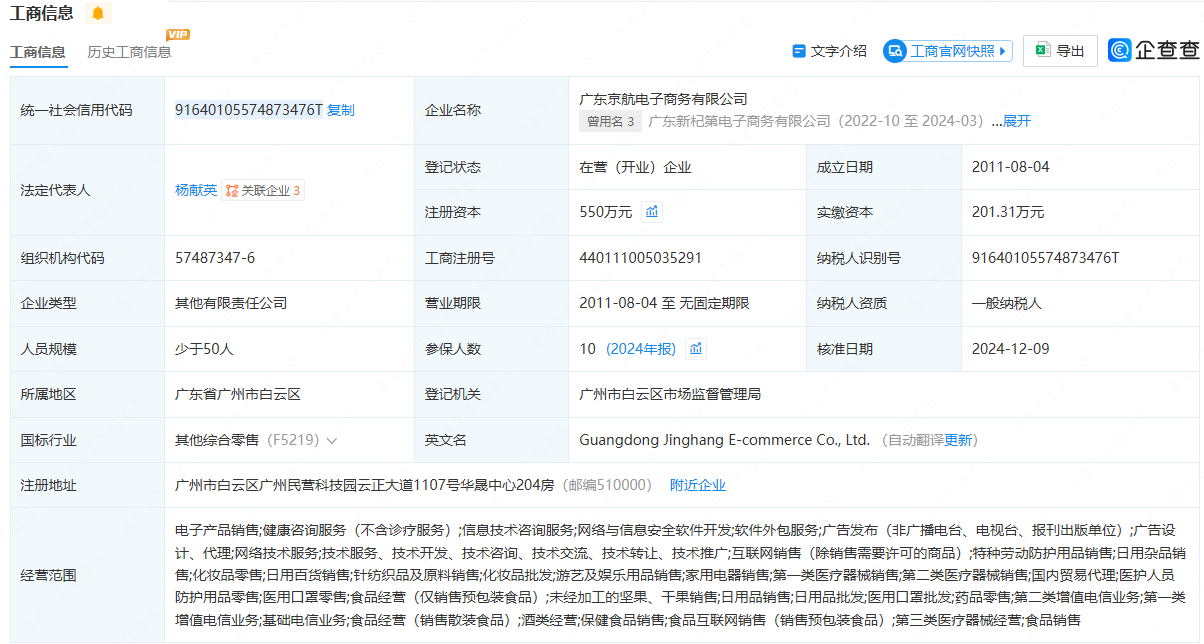Open chart icon beside 参保人数 2024年报

coord(696,349)
